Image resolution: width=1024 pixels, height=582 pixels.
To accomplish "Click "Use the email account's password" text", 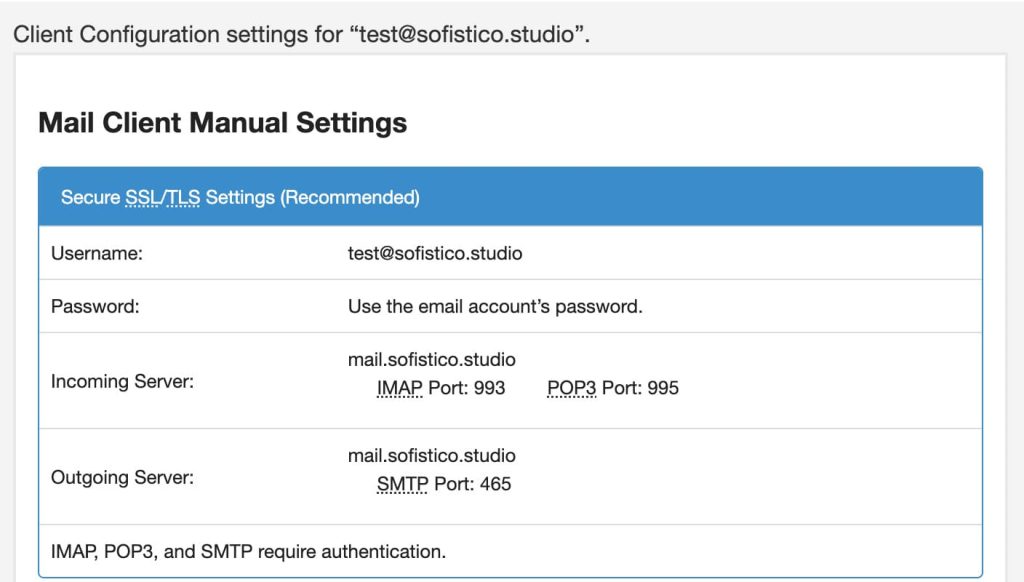I will pos(494,307).
